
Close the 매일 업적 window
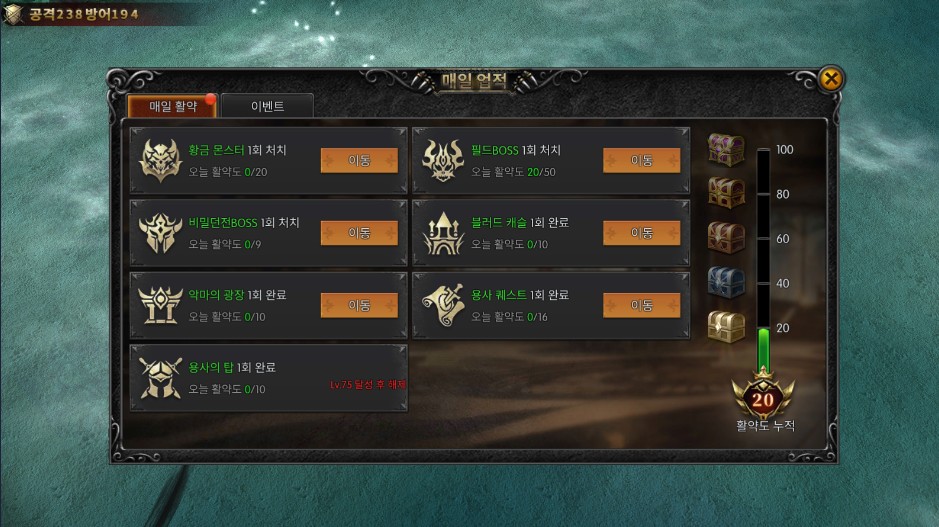point(831,78)
